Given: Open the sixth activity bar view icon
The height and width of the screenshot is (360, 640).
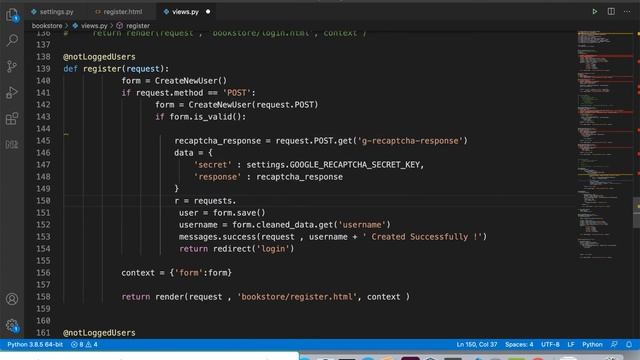Looking at the screenshot, I should (x=12, y=144).
